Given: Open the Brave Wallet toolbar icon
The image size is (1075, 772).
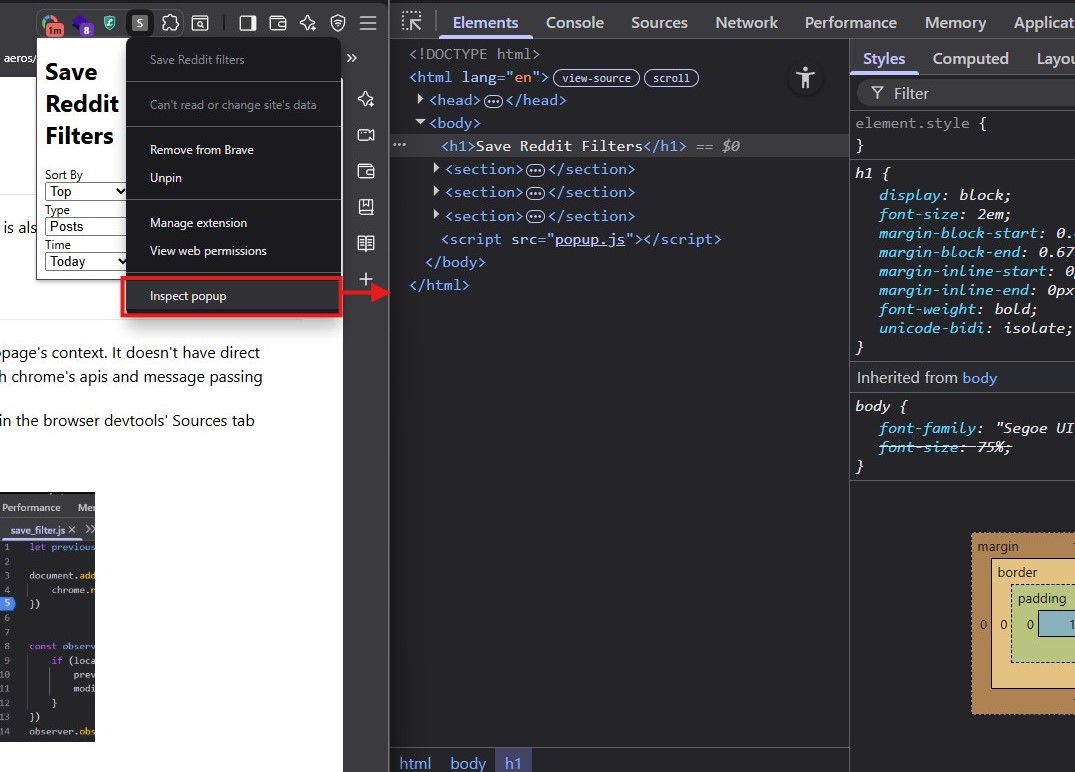Looking at the screenshot, I should point(278,23).
